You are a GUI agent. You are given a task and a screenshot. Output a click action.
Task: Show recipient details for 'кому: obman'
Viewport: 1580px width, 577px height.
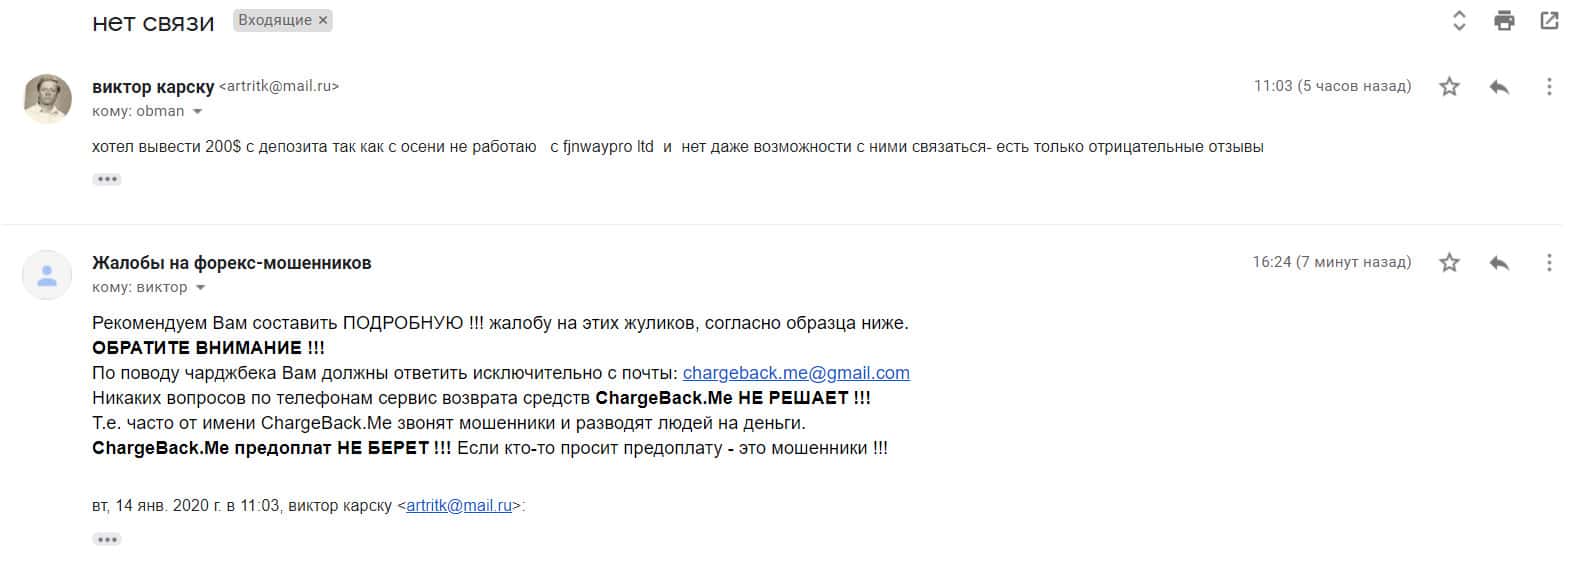197,112
